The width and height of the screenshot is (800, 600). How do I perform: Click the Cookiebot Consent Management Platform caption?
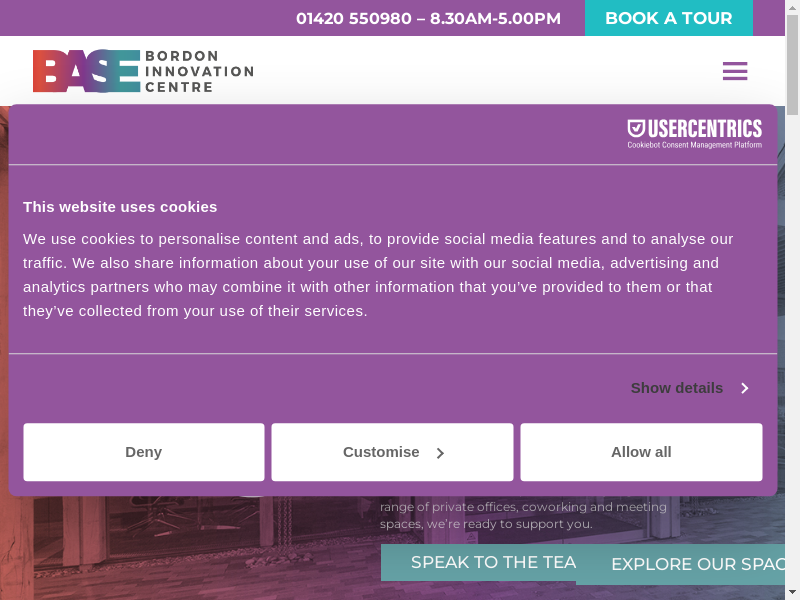694,145
